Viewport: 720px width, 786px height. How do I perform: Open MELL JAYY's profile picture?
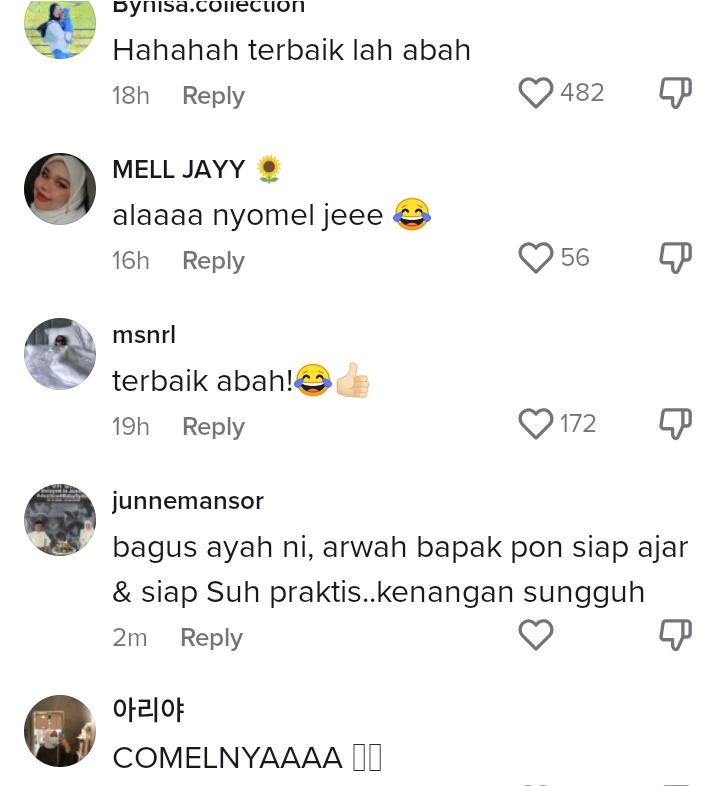pos(60,189)
